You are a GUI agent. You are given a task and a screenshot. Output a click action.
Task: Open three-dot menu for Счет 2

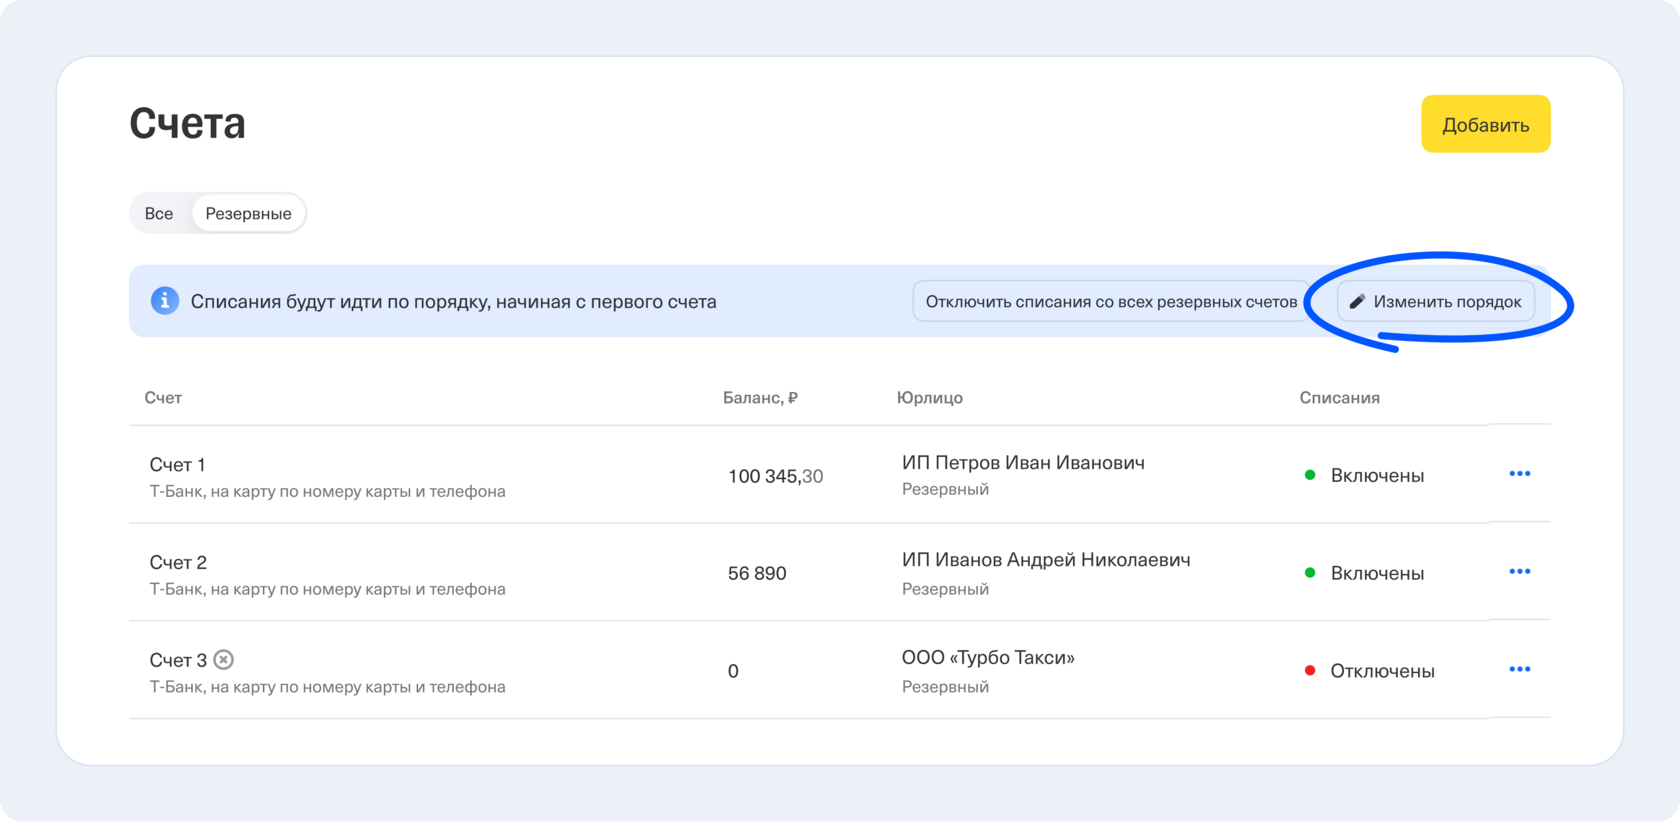click(x=1519, y=572)
